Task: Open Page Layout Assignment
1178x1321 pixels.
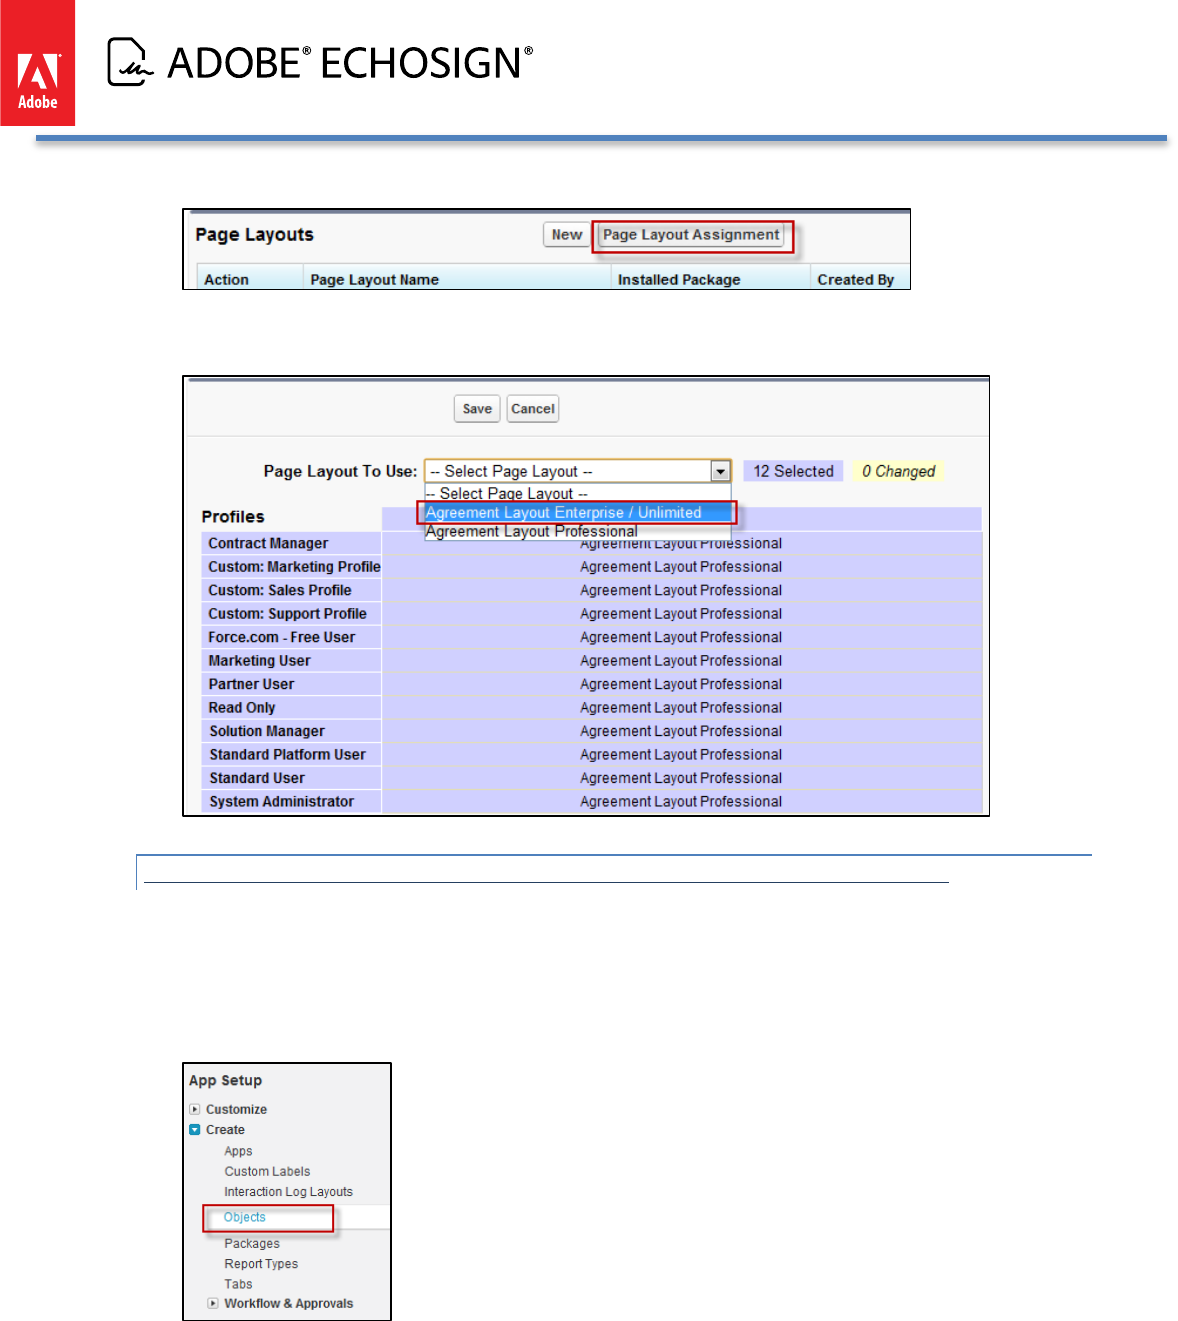Action: [691, 235]
